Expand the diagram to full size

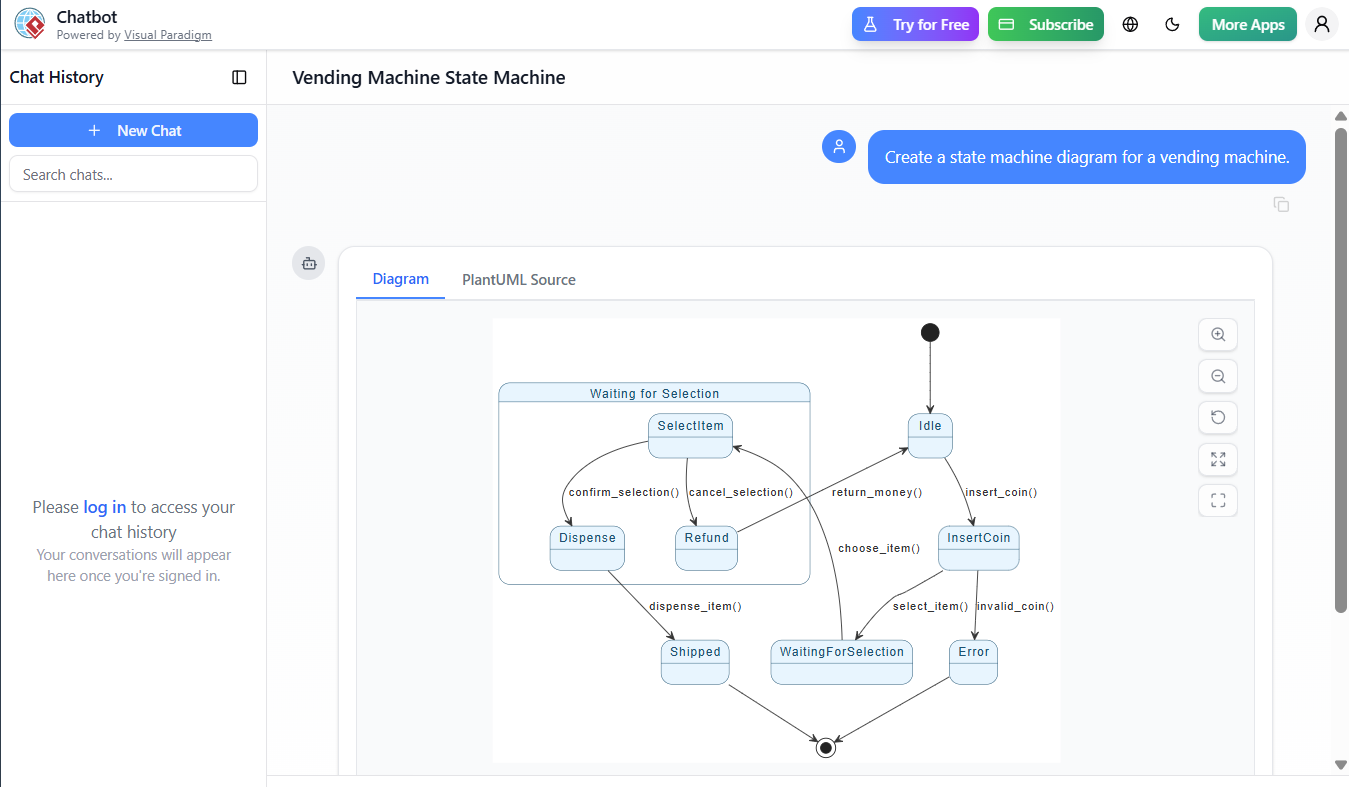click(1217, 459)
